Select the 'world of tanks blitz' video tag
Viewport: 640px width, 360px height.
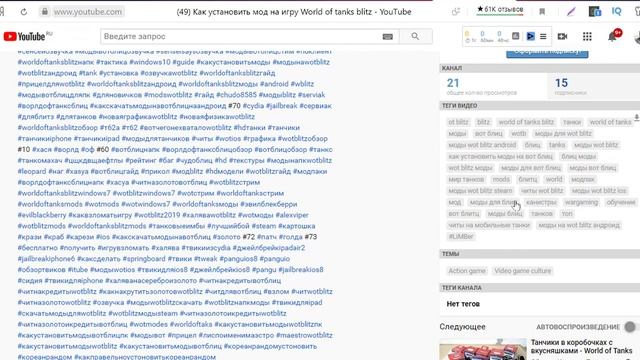[x=526, y=122]
